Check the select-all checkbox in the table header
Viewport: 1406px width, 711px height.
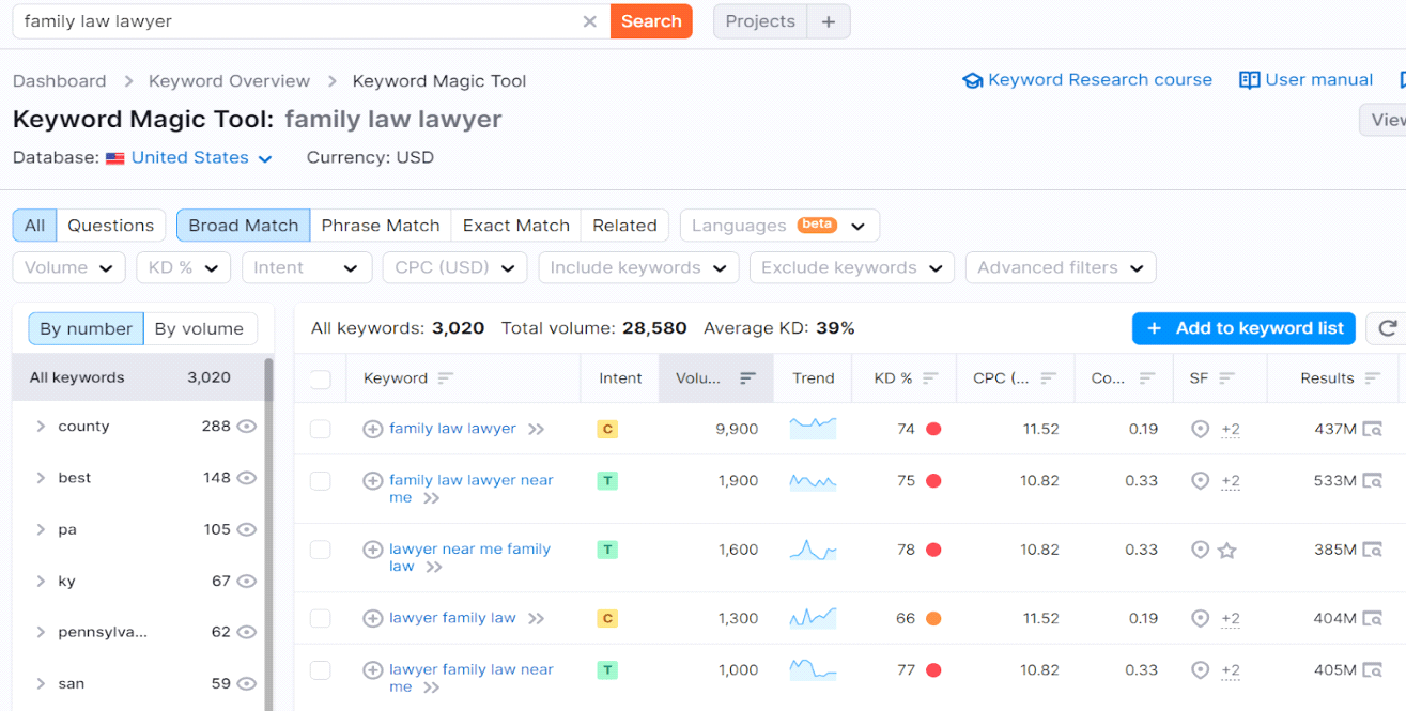pos(320,378)
